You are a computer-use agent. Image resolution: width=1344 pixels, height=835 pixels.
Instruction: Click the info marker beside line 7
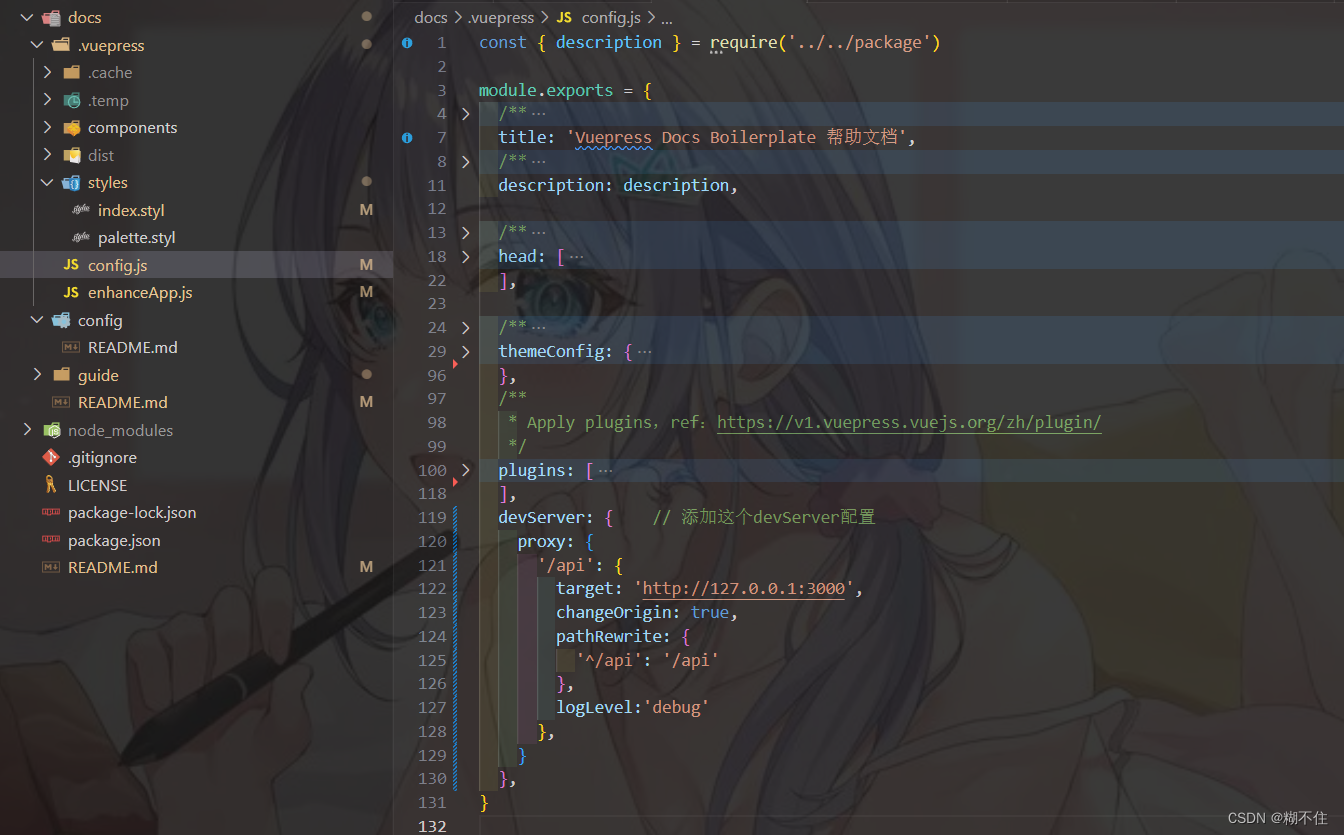(407, 138)
